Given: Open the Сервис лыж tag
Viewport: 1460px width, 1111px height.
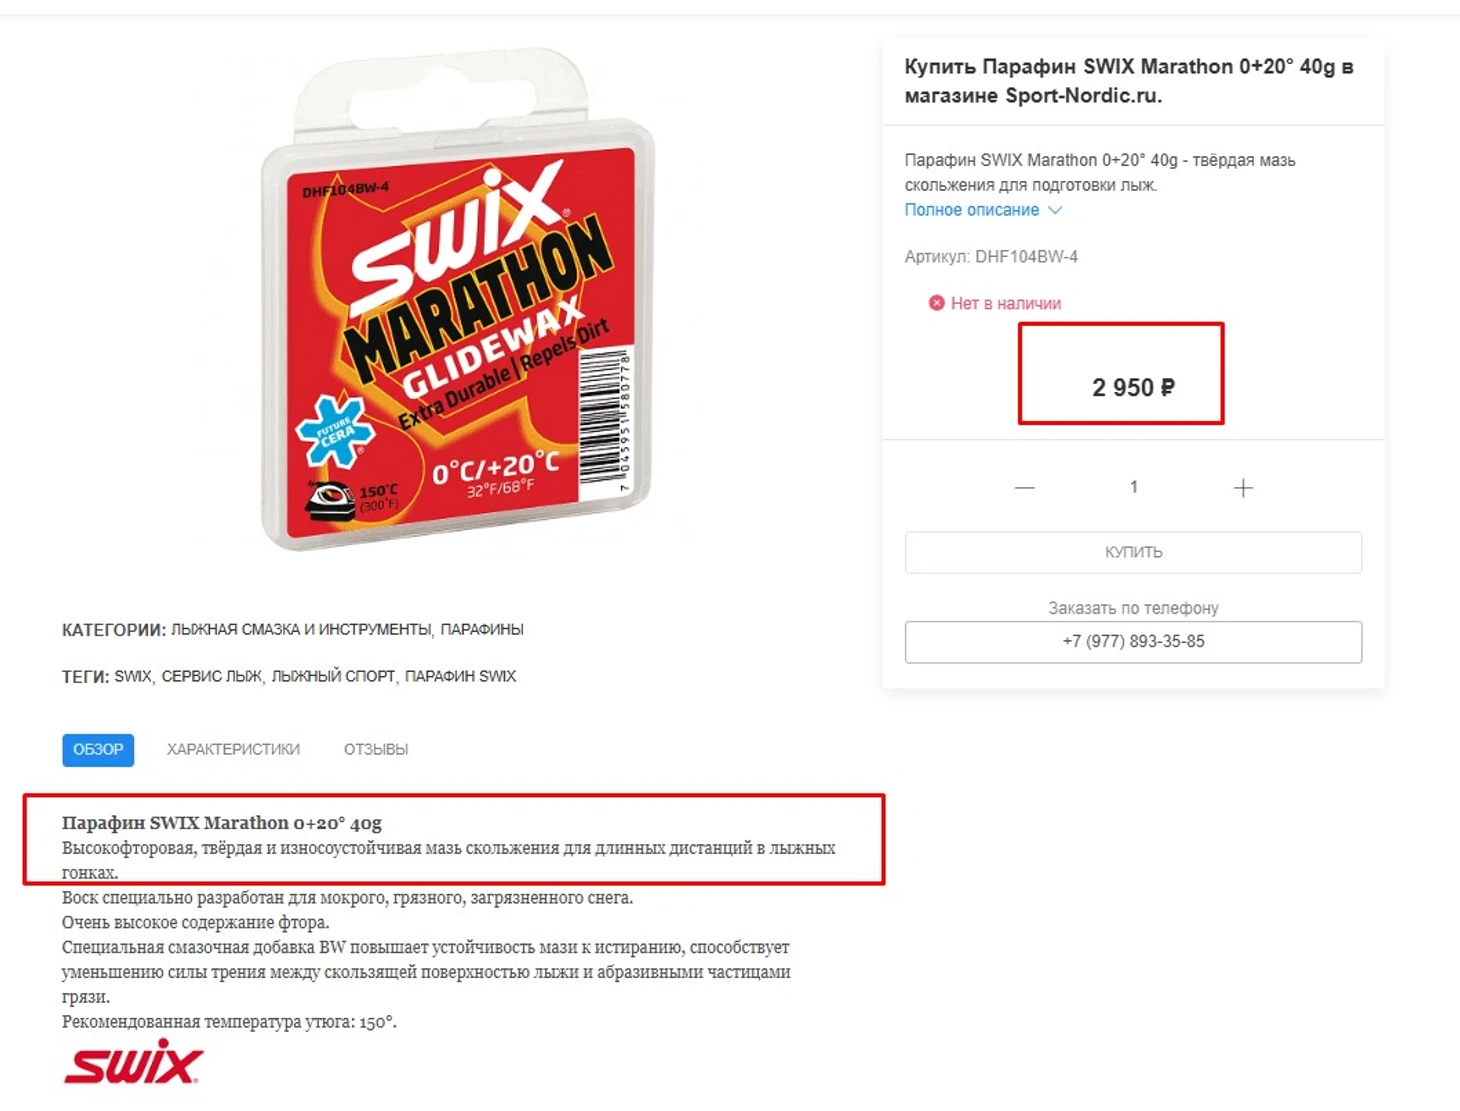Looking at the screenshot, I should point(211,677).
